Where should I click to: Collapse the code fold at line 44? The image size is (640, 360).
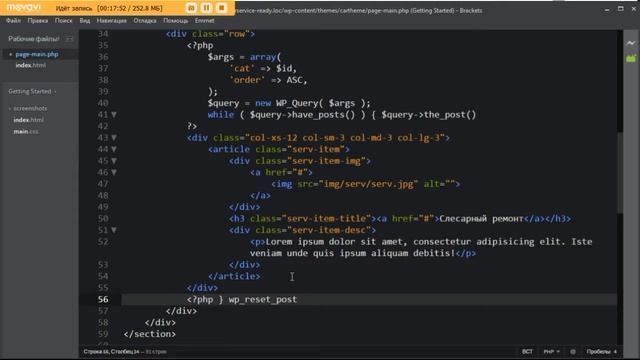pyautogui.click(x=114, y=149)
